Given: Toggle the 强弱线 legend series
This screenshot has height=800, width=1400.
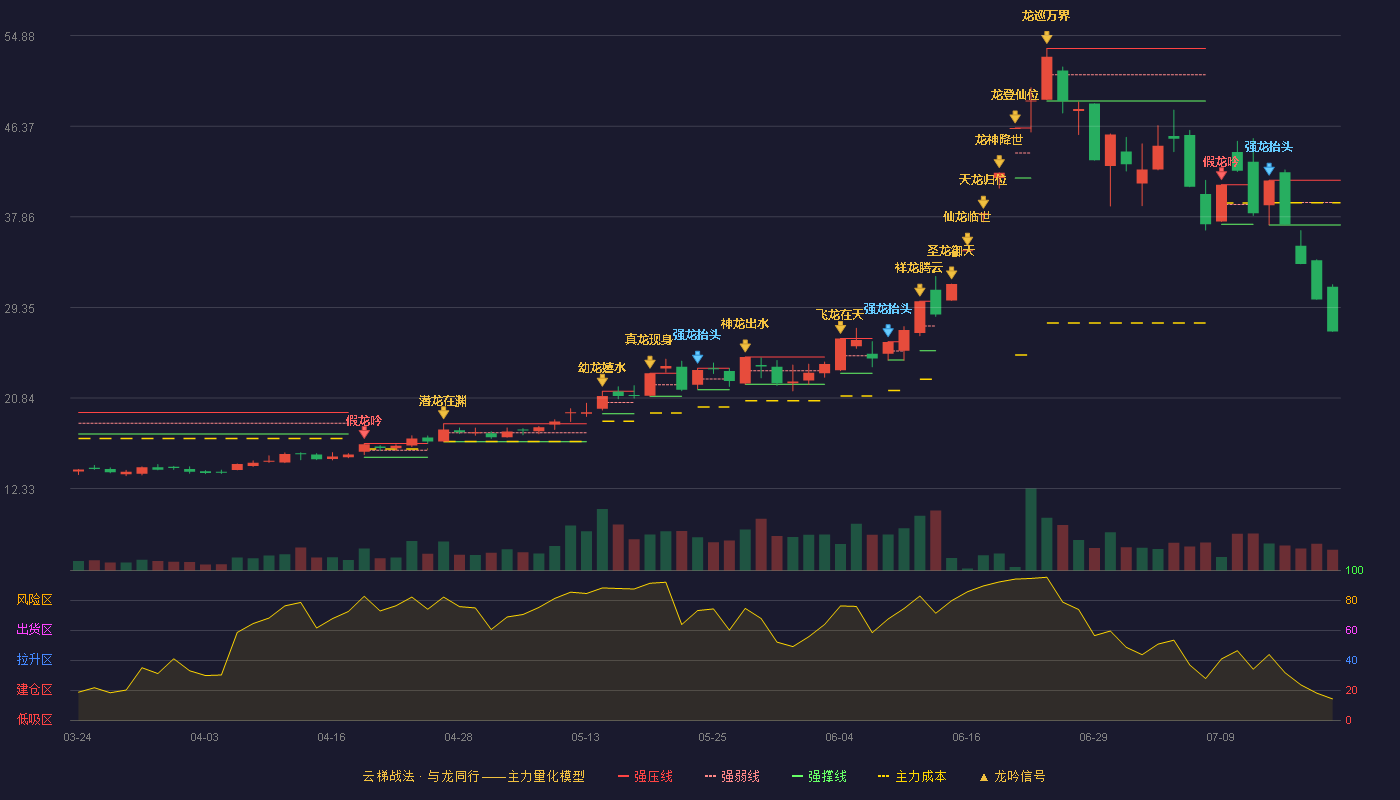Looking at the screenshot, I should pos(732,776).
